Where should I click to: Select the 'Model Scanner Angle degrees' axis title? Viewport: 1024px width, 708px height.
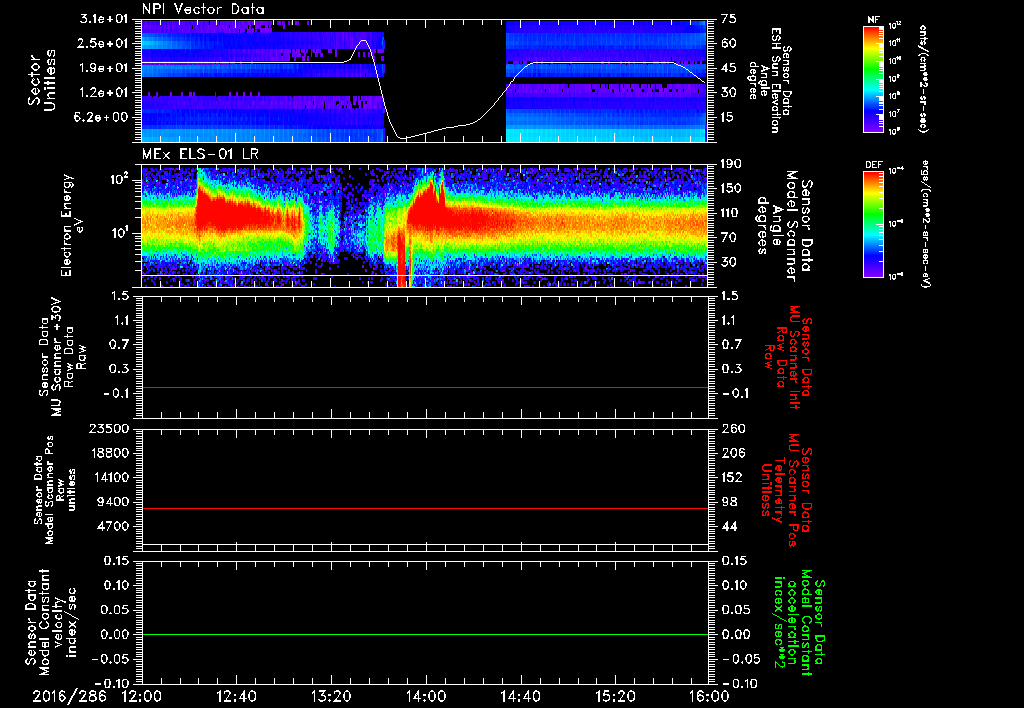(784, 225)
